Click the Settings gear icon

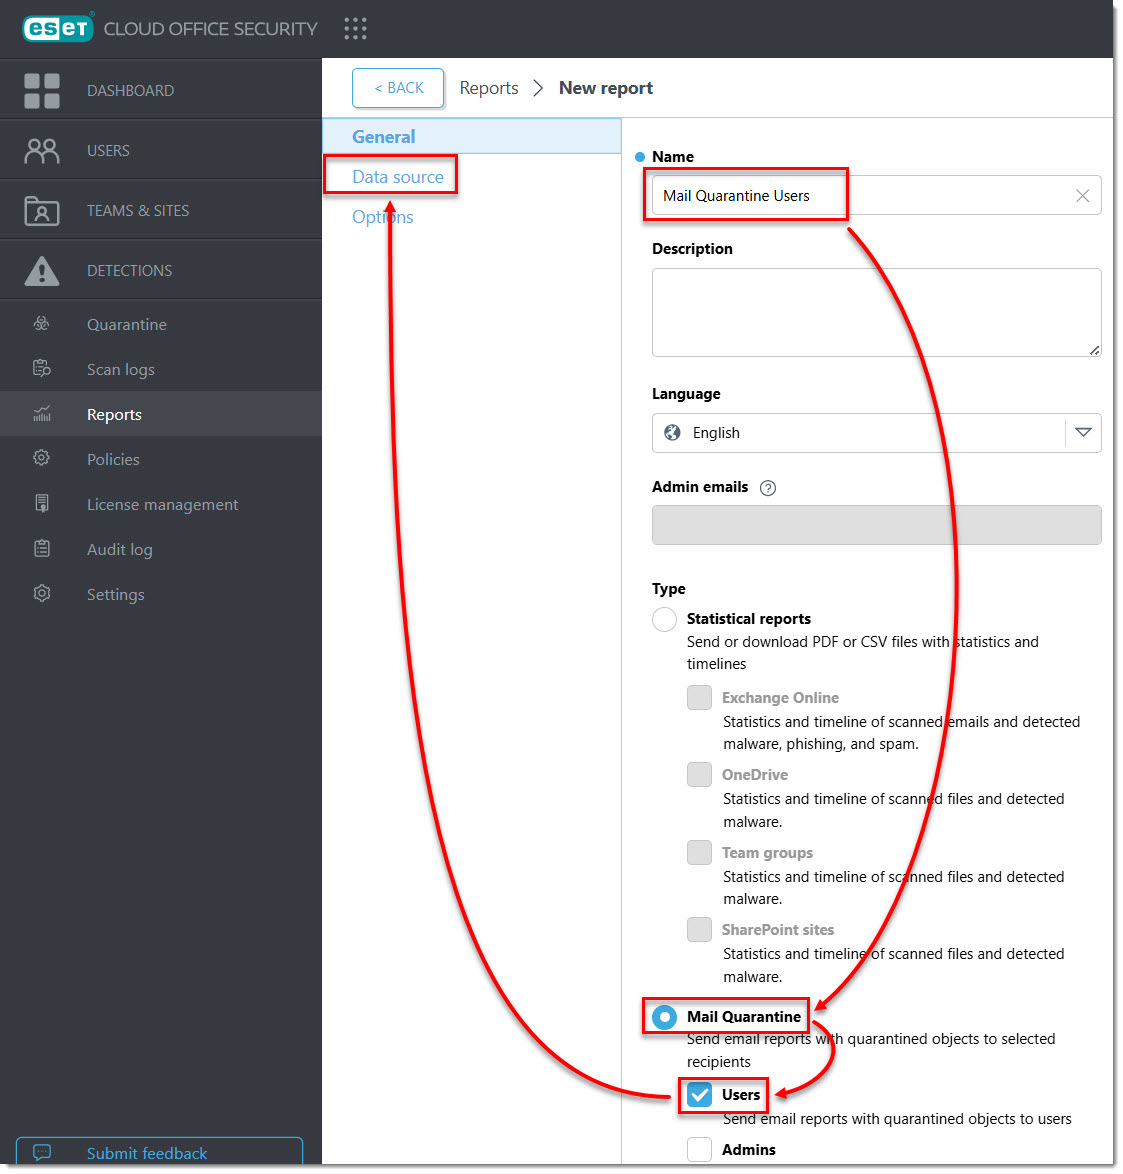point(42,595)
